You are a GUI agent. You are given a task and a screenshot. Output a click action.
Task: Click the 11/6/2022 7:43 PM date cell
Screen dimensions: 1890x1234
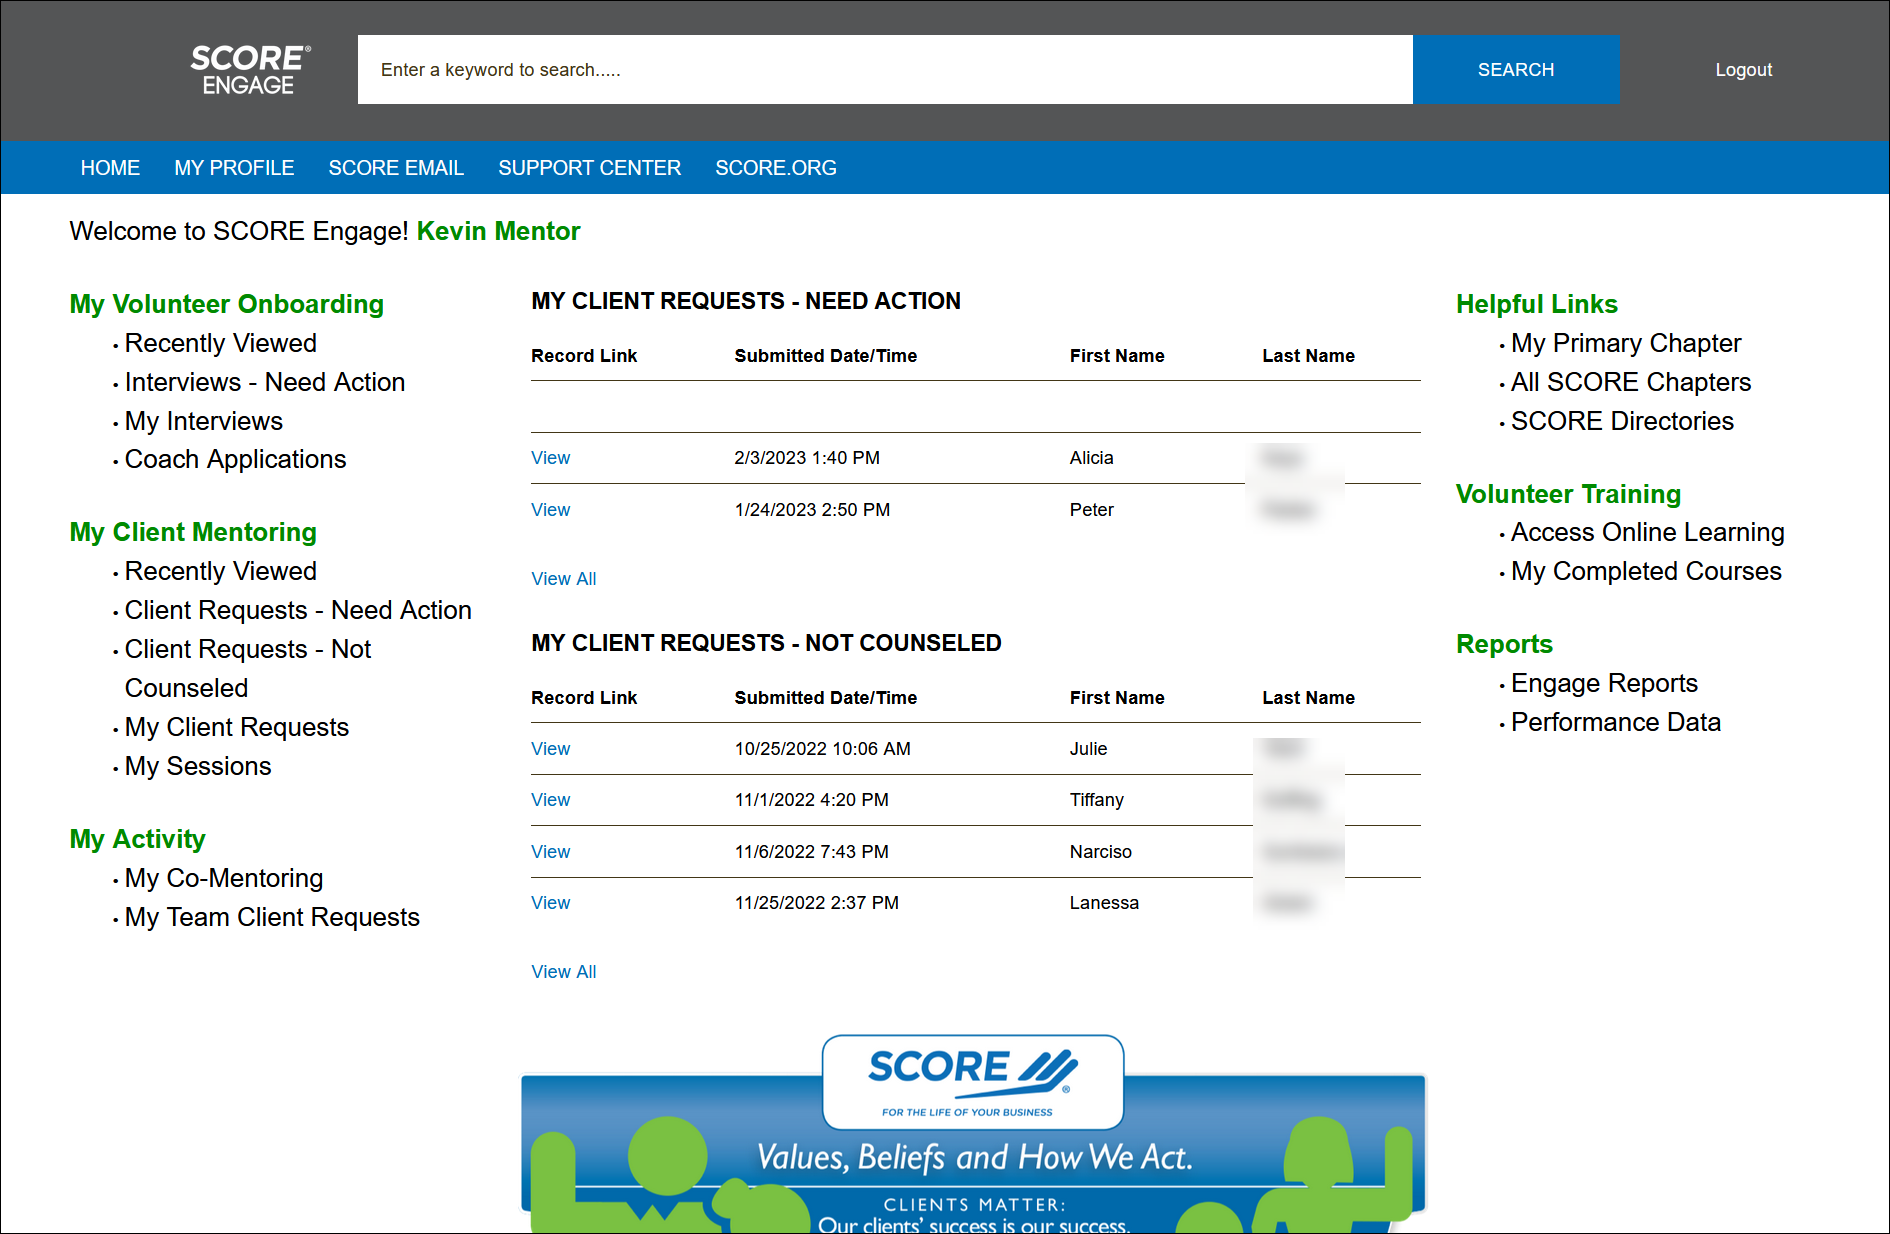[811, 852]
